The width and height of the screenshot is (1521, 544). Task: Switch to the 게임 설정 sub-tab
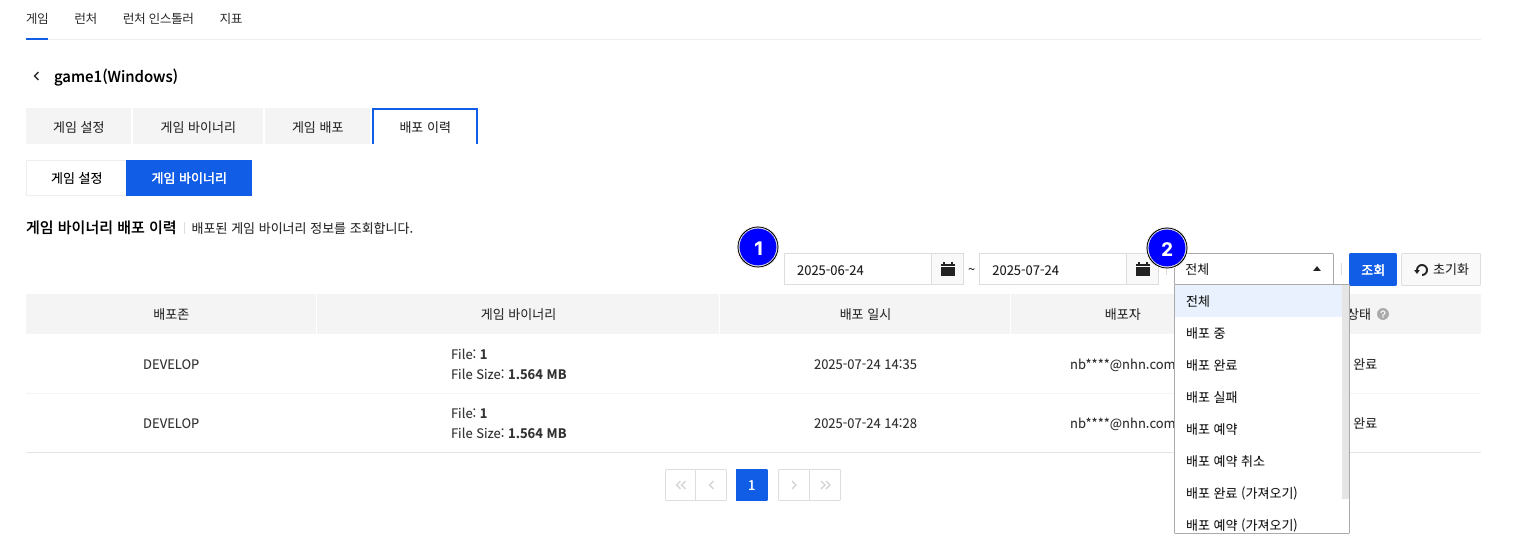coord(76,178)
